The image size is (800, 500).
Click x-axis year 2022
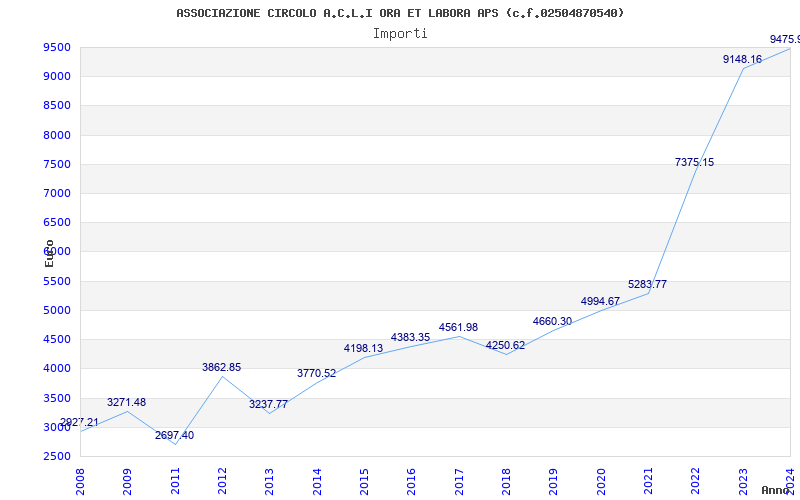pyautogui.click(x=695, y=482)
